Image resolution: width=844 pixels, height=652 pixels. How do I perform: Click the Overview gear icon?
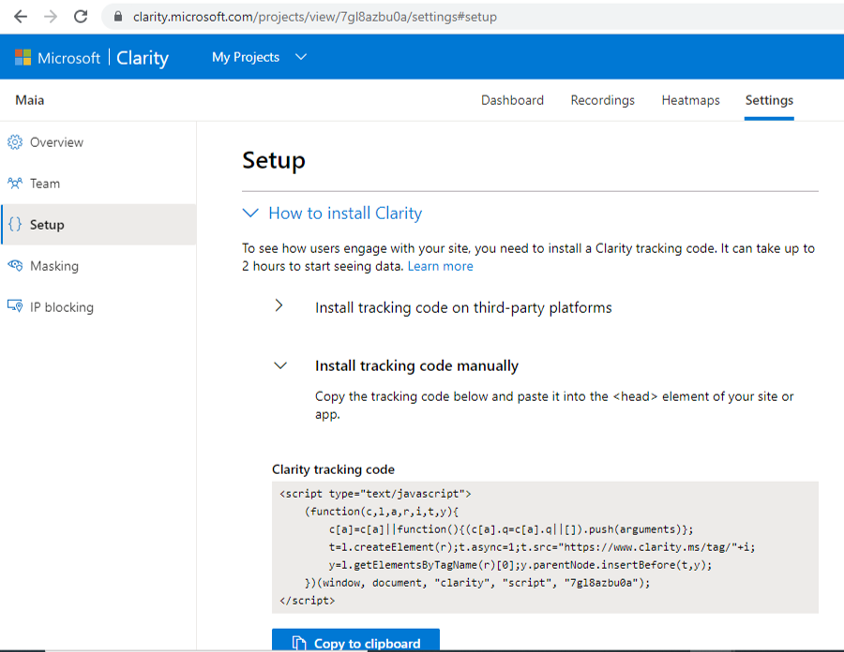(x=15, y=142)
